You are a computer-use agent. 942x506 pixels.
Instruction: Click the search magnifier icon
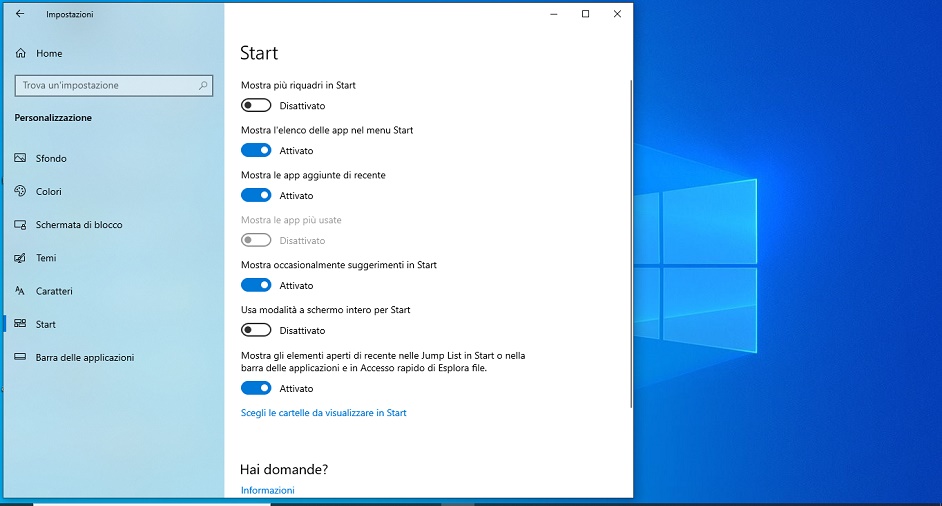[x=203, y=85]
